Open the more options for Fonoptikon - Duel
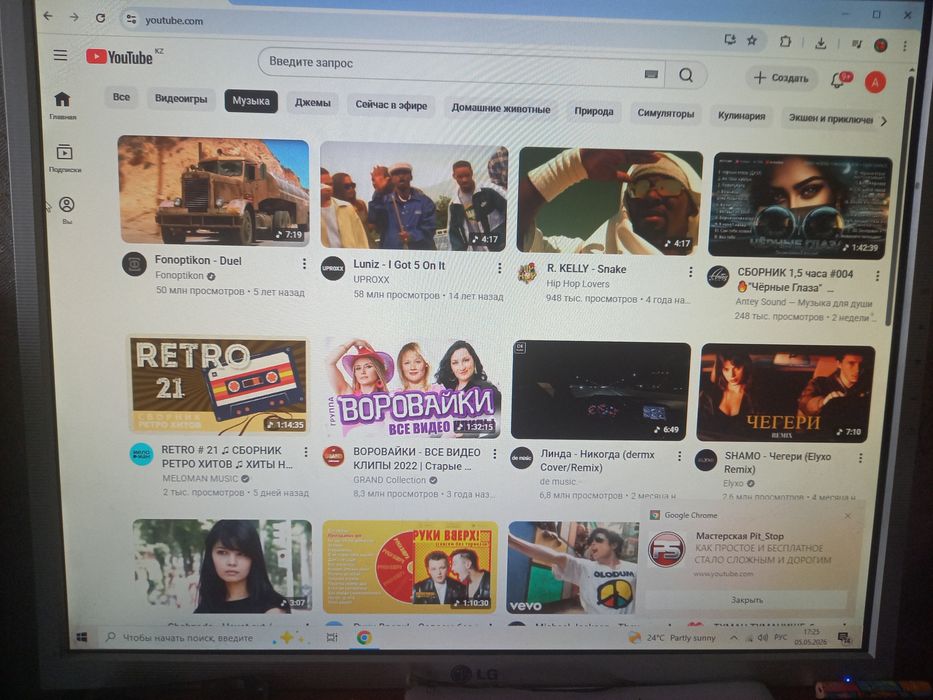The image size is (933, 700). [x=304, y=263]
